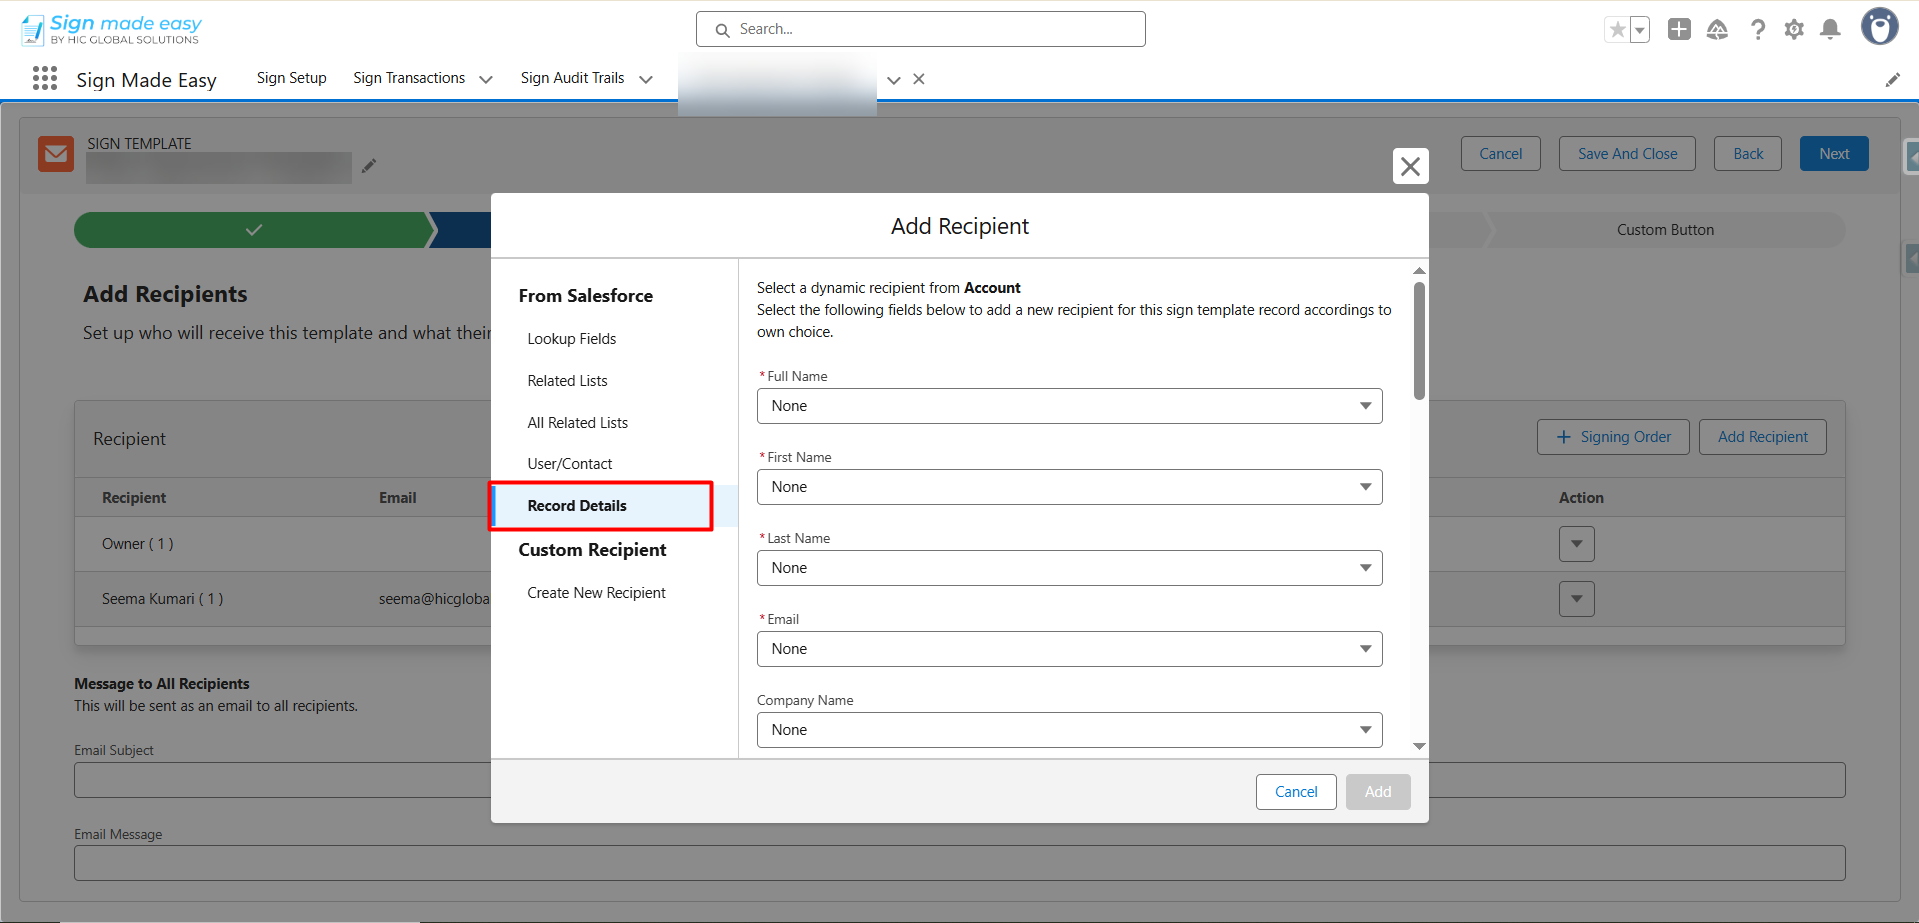Click Cancel in the dialog footer

(x=1296, y=792)
